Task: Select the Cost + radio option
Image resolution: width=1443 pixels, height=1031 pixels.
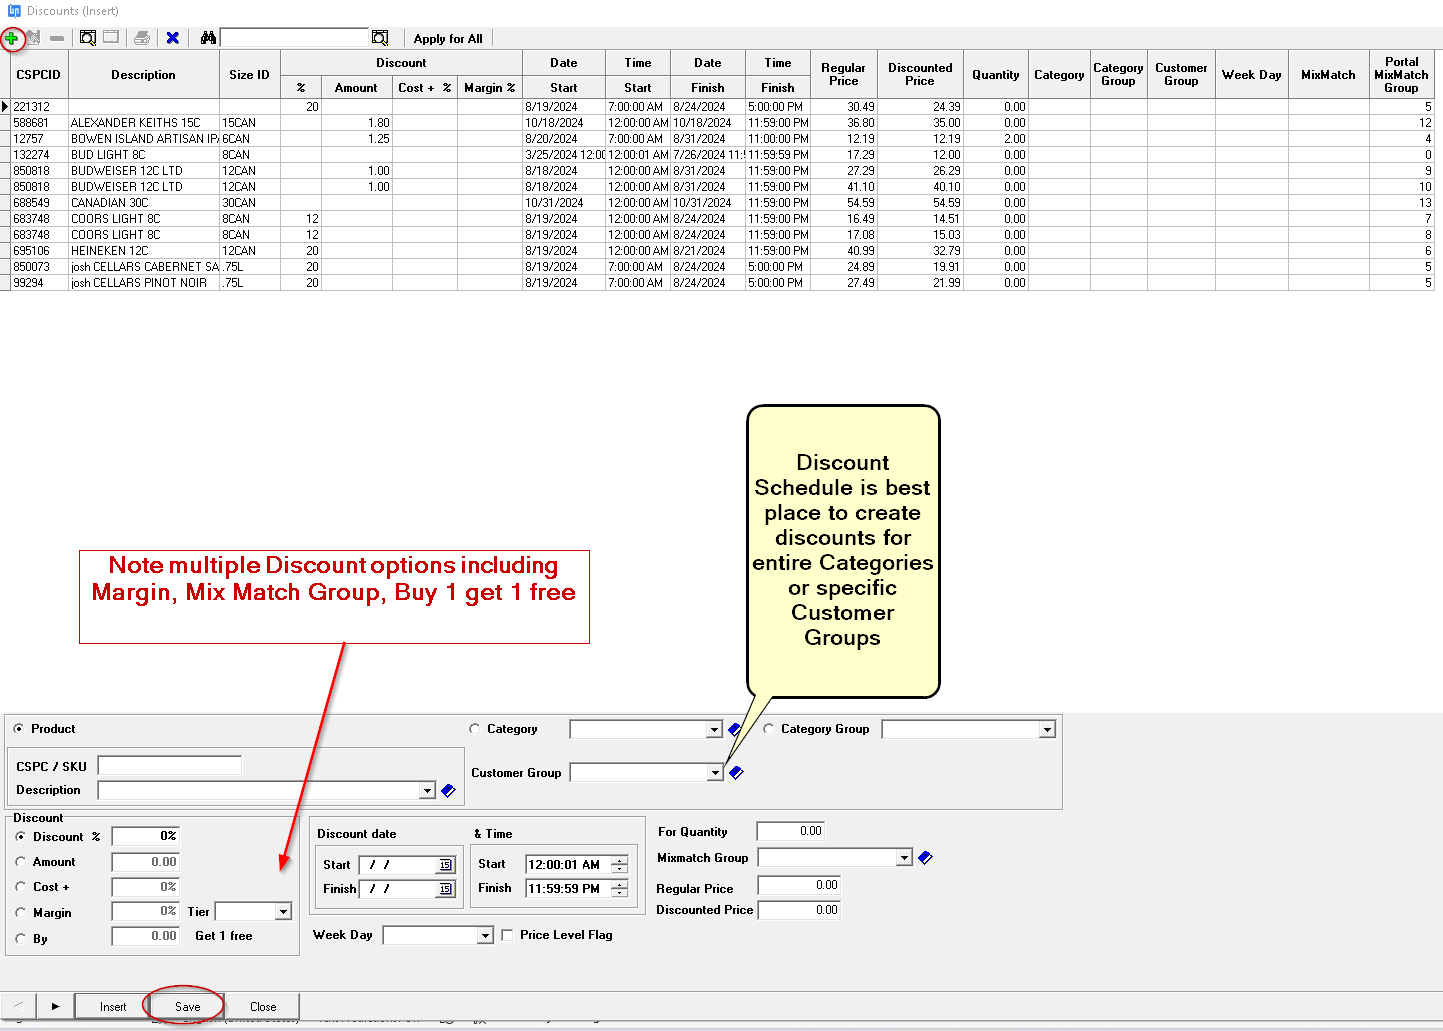Action: tap(21, 887)
